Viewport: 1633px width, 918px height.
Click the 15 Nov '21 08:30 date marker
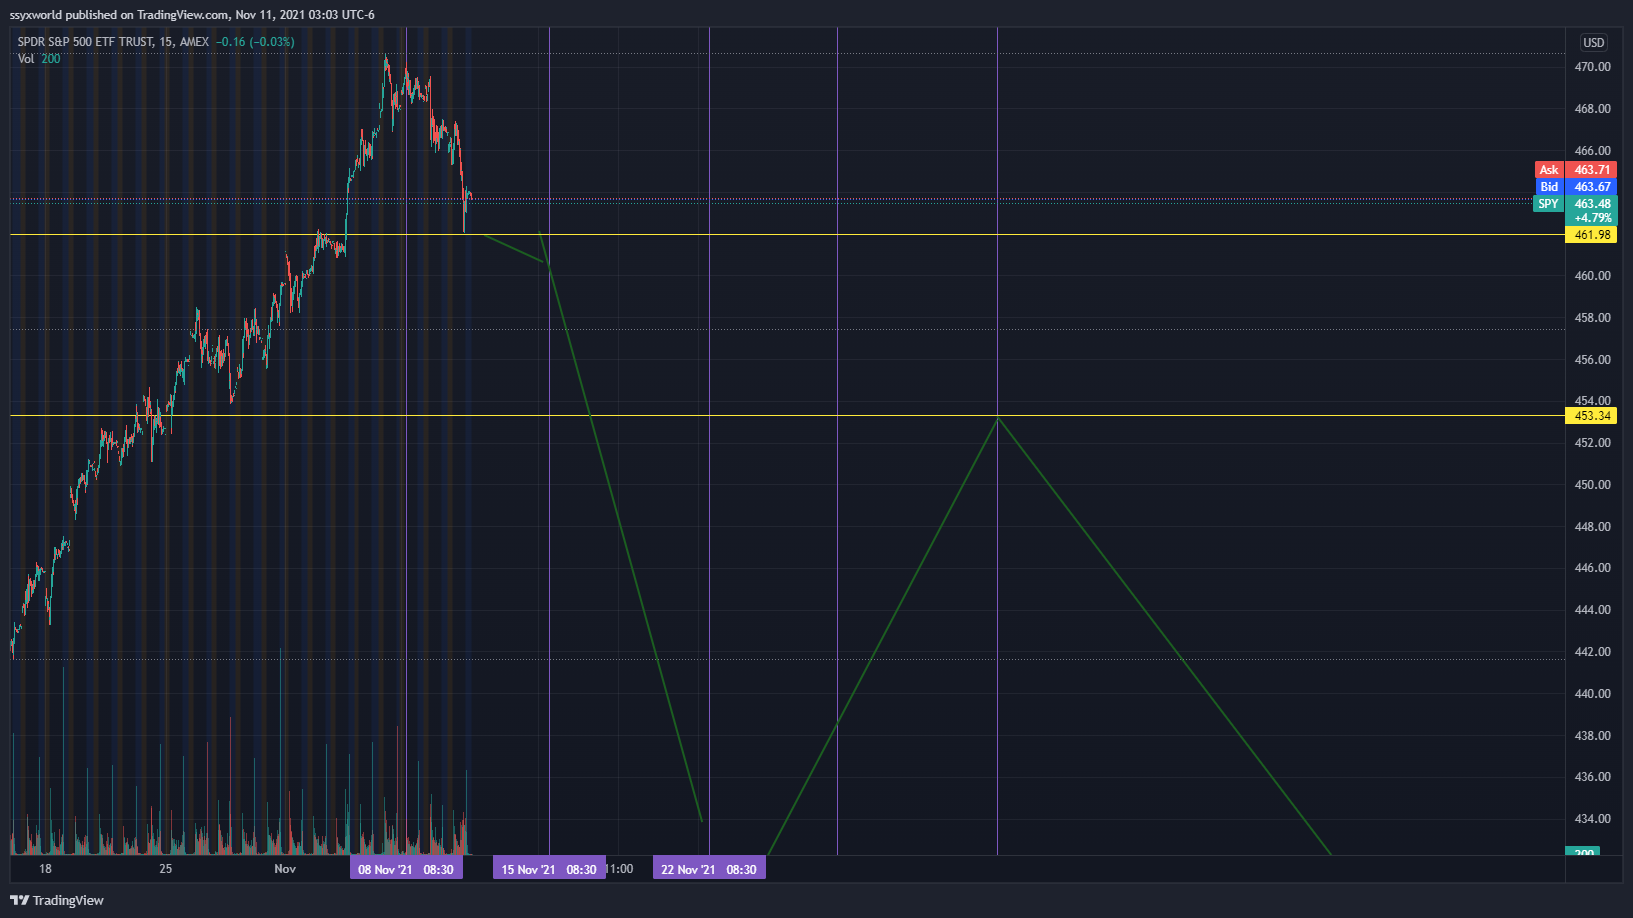[x=549, y=869]
